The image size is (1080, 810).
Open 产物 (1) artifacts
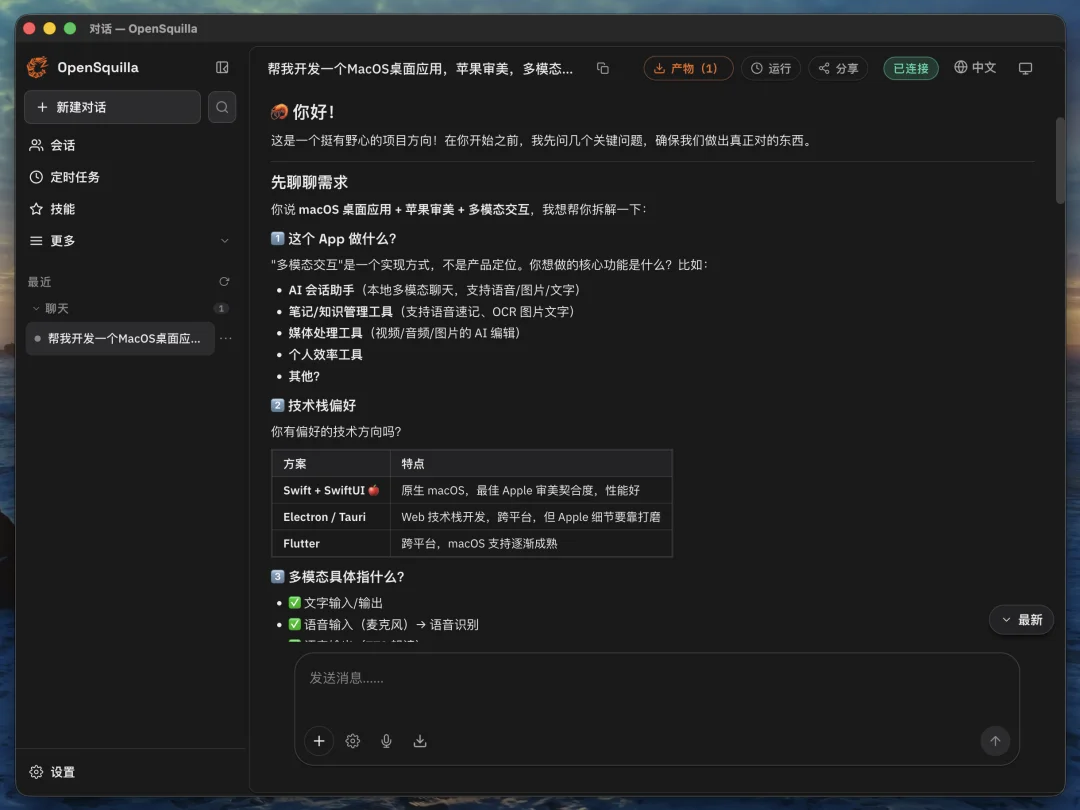coord(688,68)
